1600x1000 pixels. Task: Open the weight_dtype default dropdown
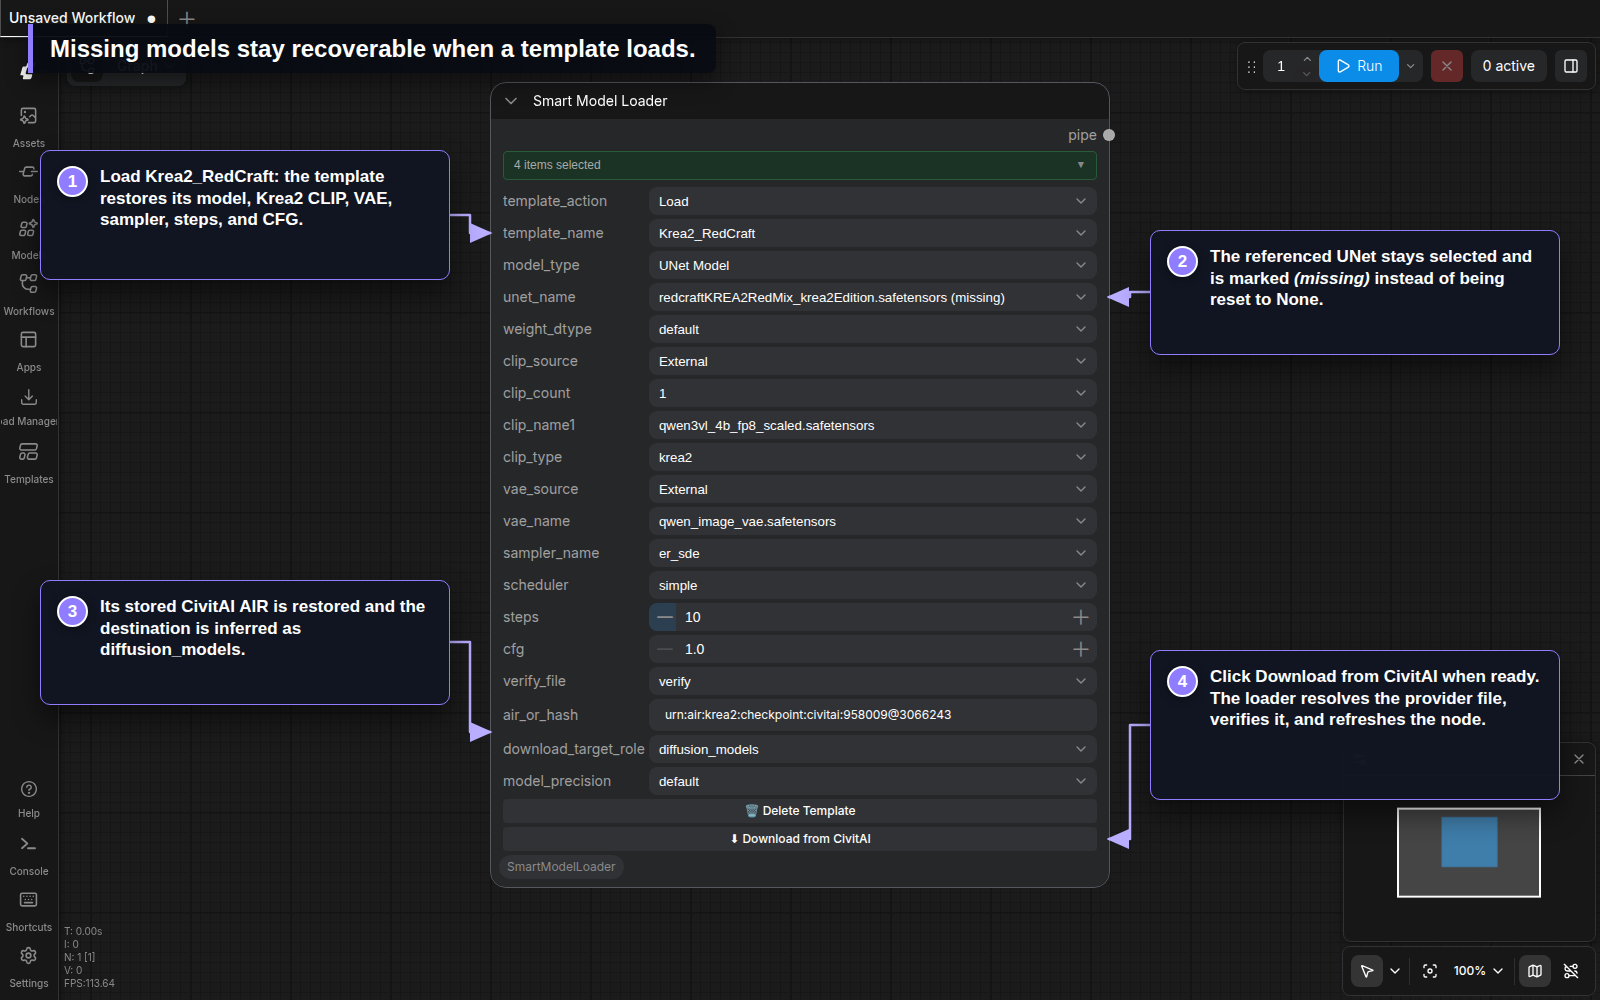click(873, 329)
